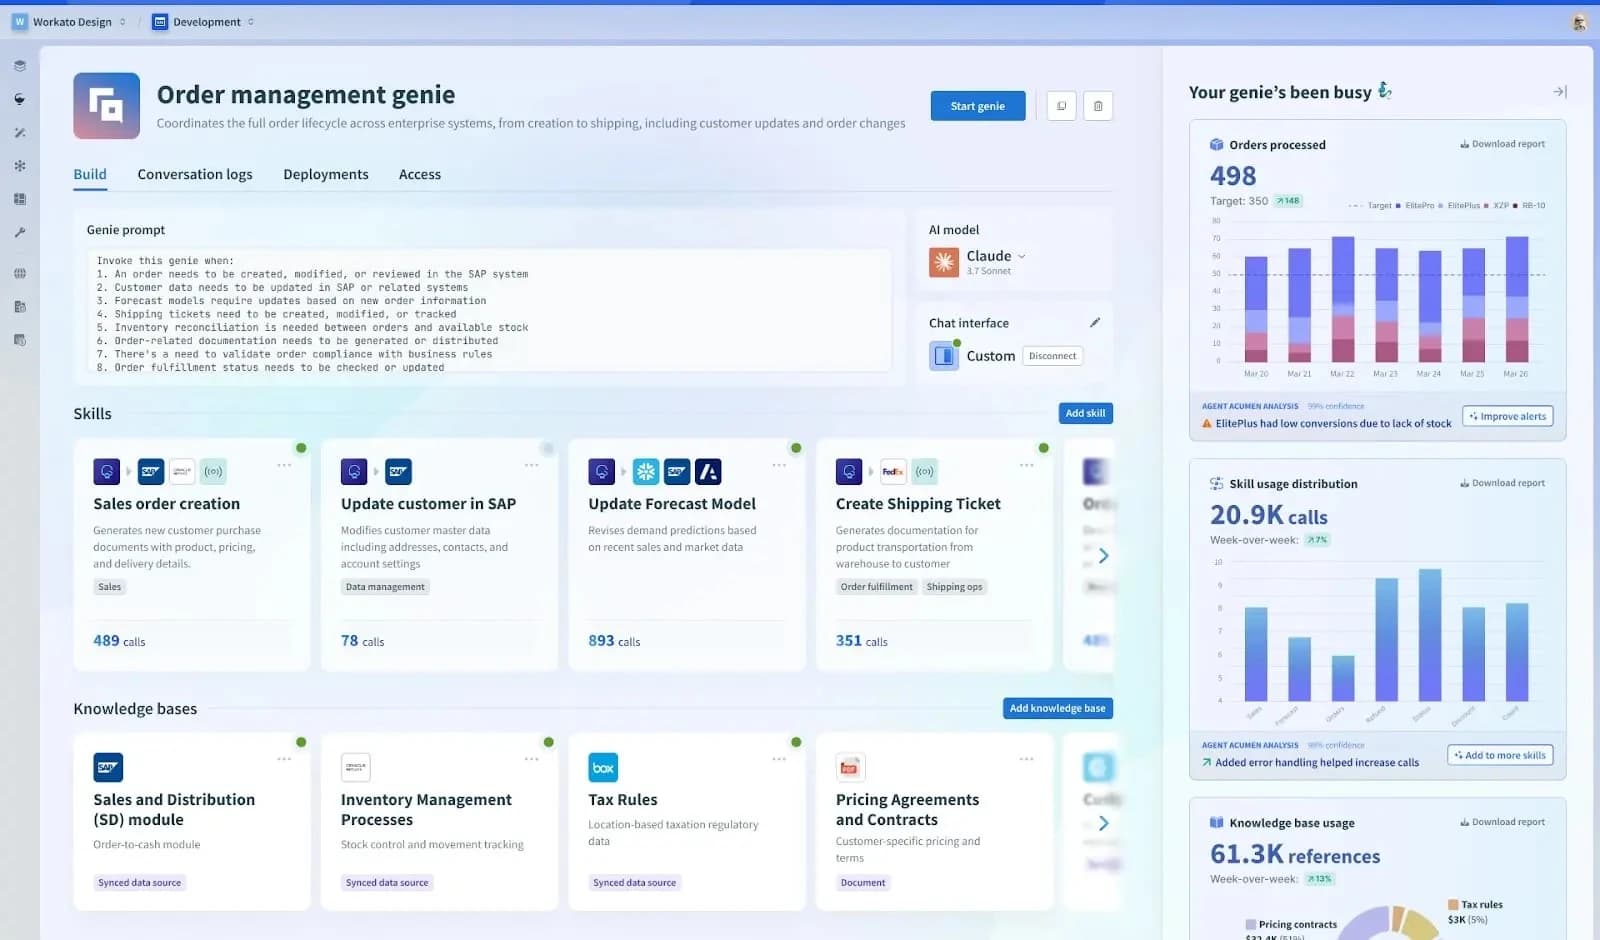The image size is (1600, 940).
Task: Click the Custom chat interface icon
Action: tap(944, 355)
